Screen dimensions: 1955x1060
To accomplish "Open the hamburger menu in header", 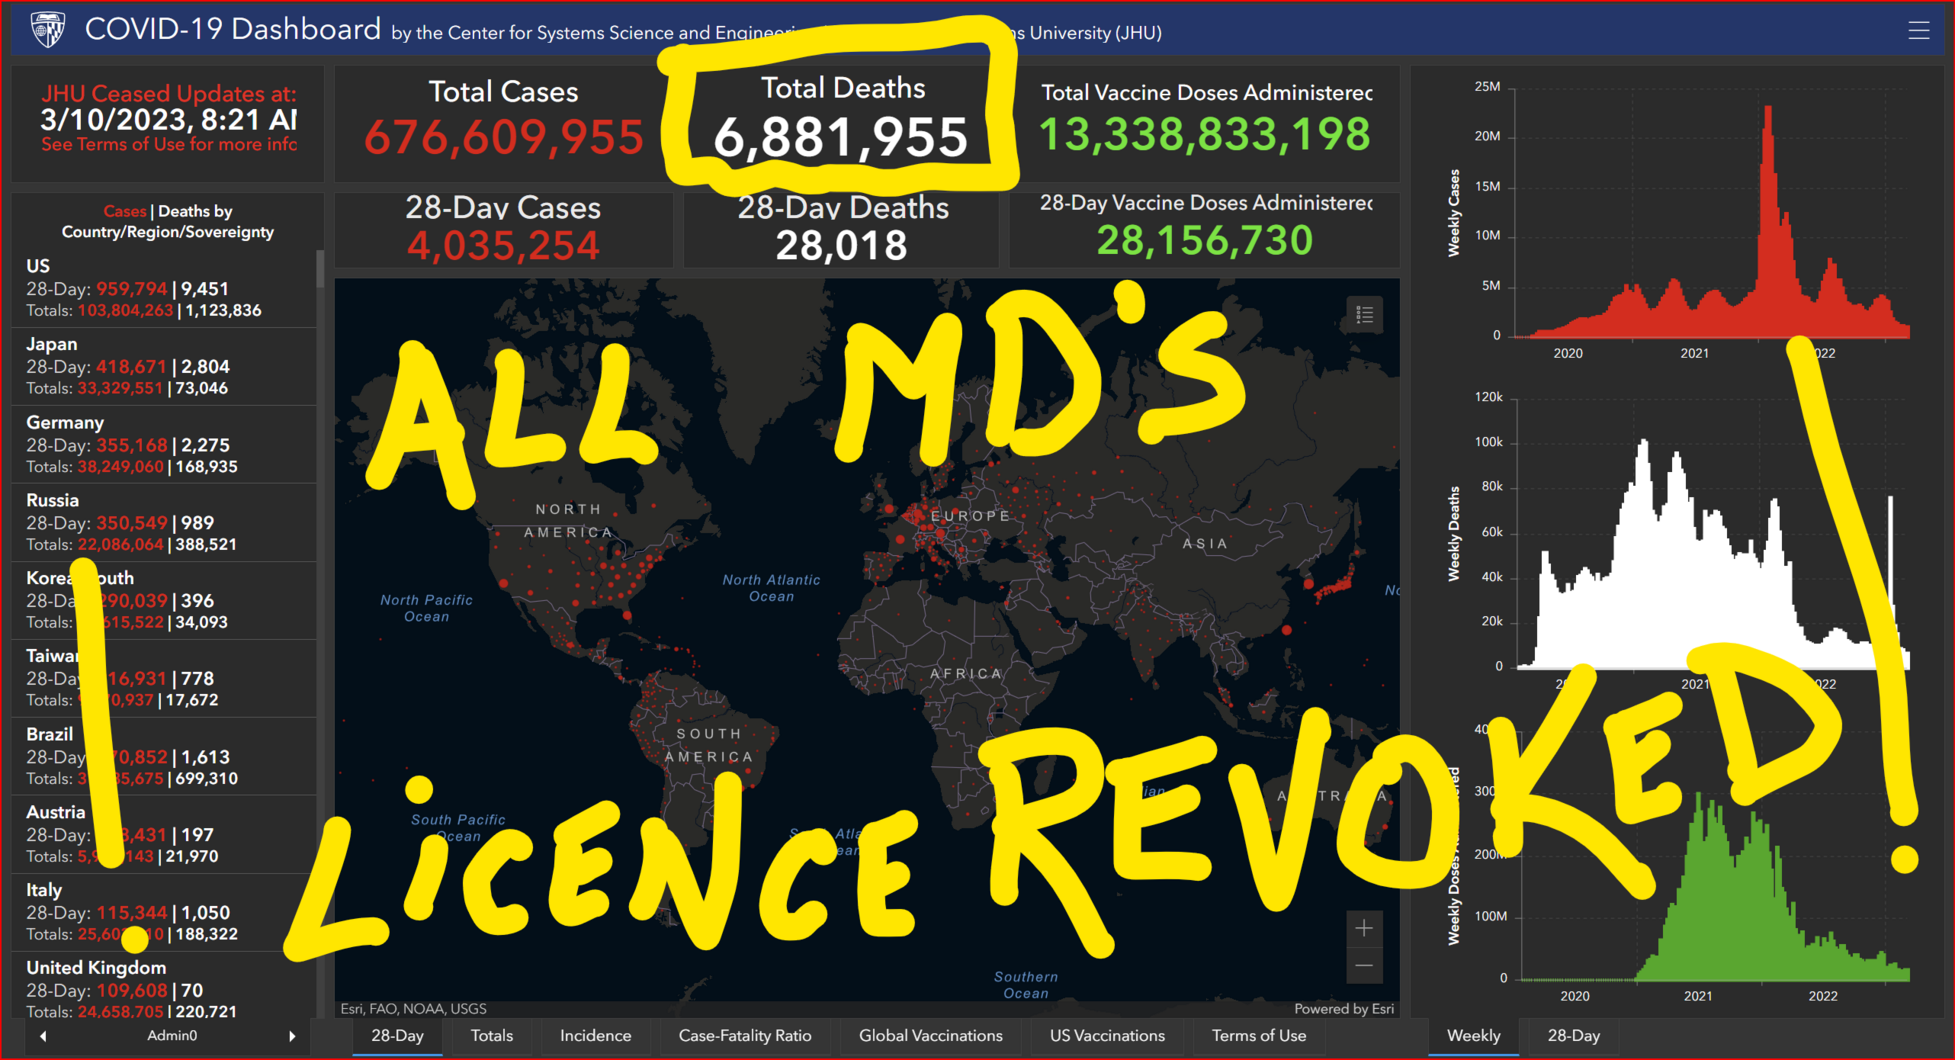I will click(x=1918, y=31).
